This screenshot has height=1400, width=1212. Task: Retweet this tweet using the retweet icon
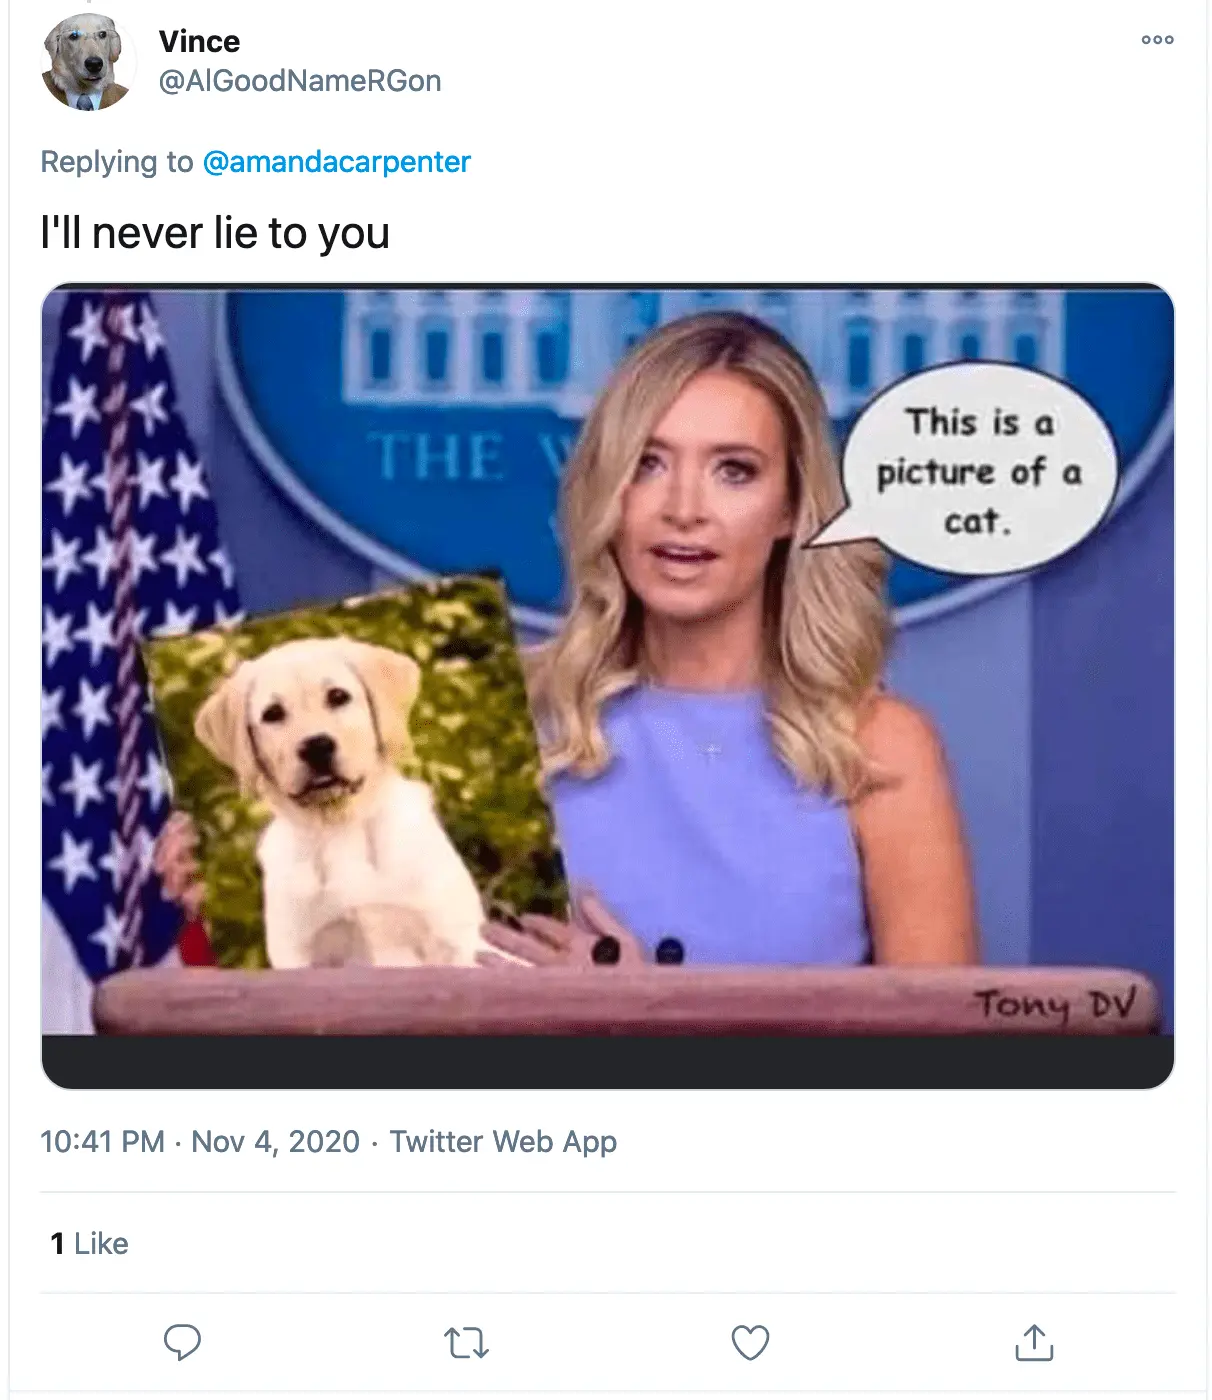[466, 1342]
